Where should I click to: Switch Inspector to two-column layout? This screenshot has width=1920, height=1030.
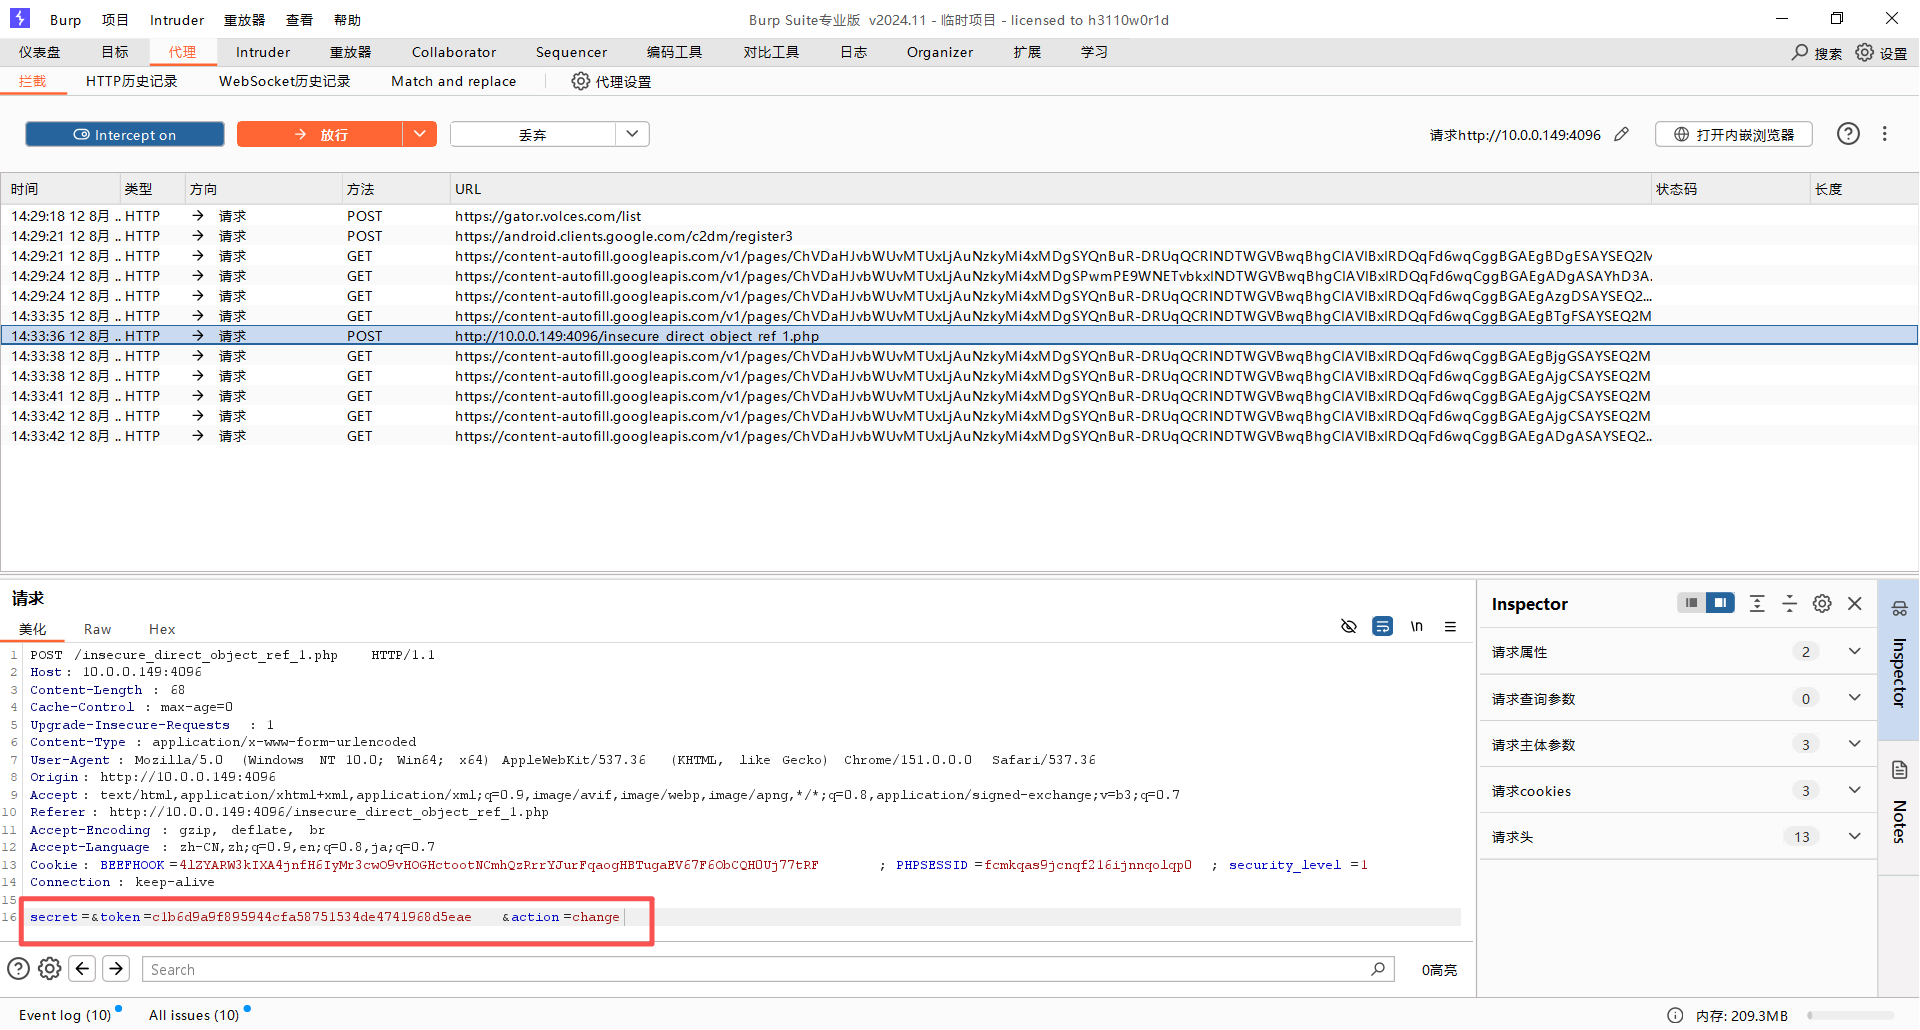1720,603
